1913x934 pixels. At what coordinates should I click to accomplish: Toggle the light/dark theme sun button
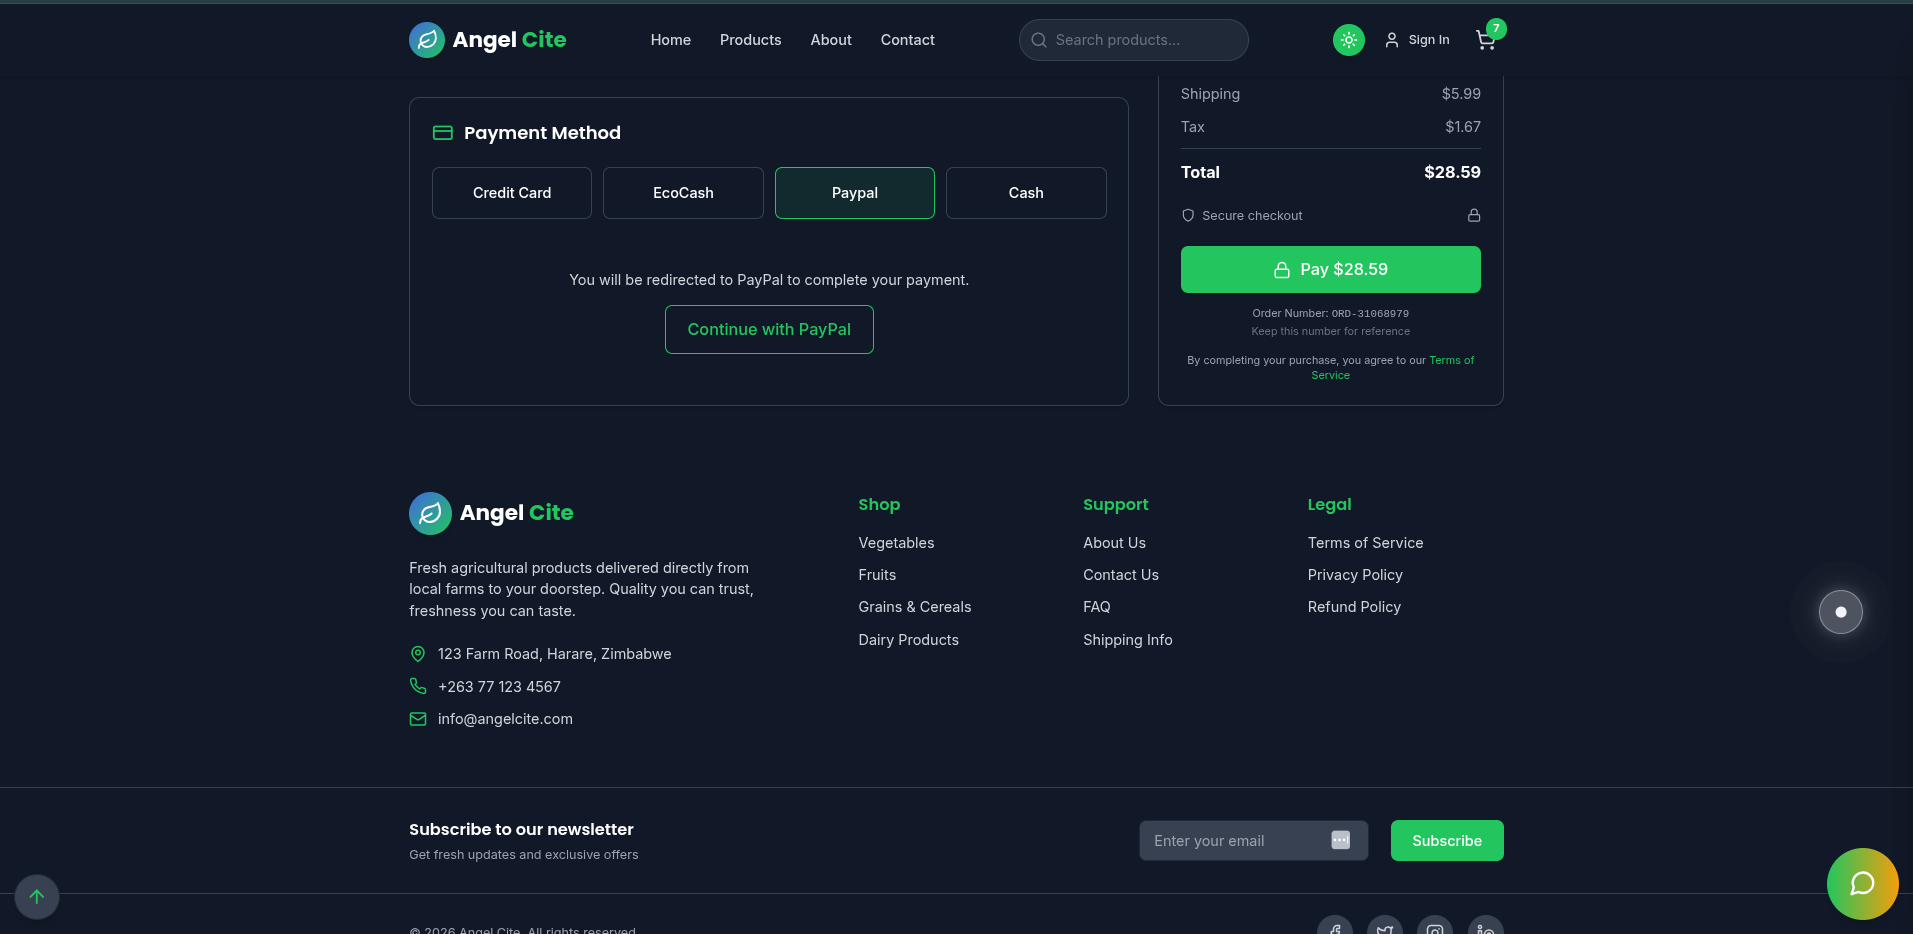[1348, 40]
